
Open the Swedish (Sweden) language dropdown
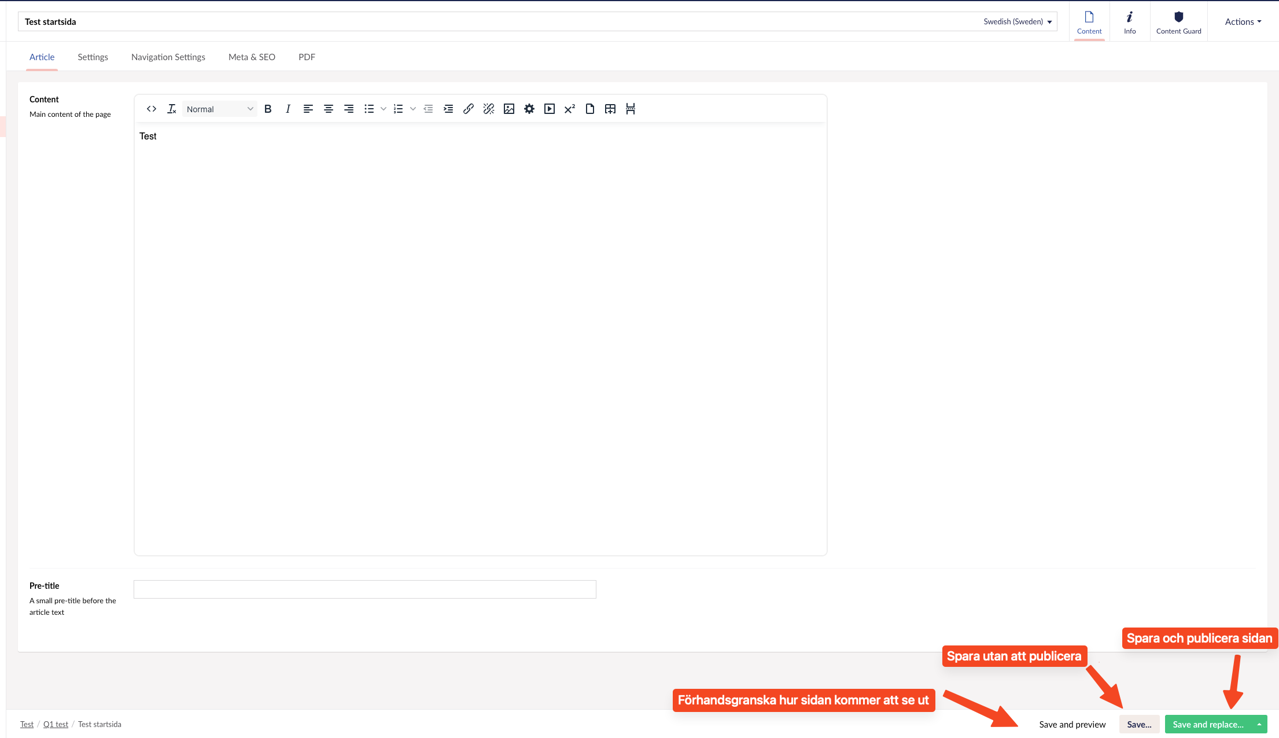click(1017, 21)
